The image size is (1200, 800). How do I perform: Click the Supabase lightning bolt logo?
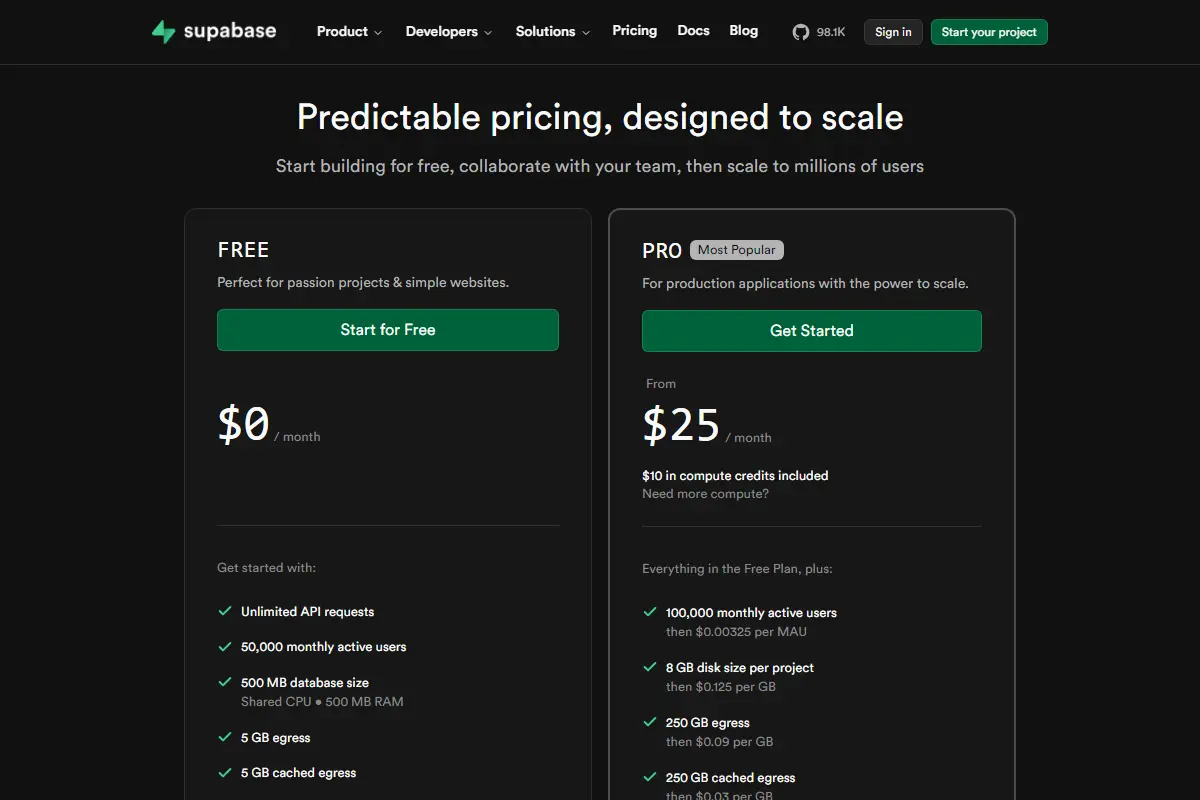[161, 31]
